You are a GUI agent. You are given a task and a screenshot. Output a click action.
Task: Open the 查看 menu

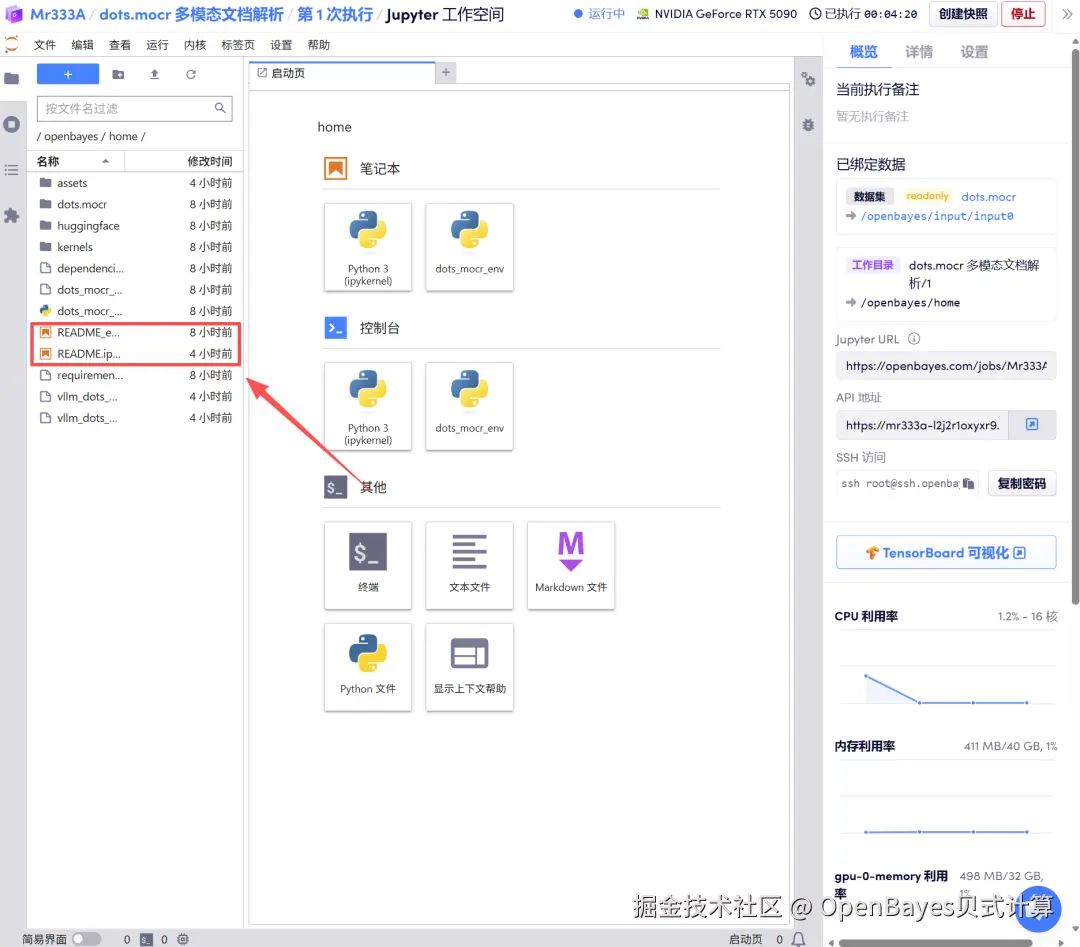click(x=119, y=45)
